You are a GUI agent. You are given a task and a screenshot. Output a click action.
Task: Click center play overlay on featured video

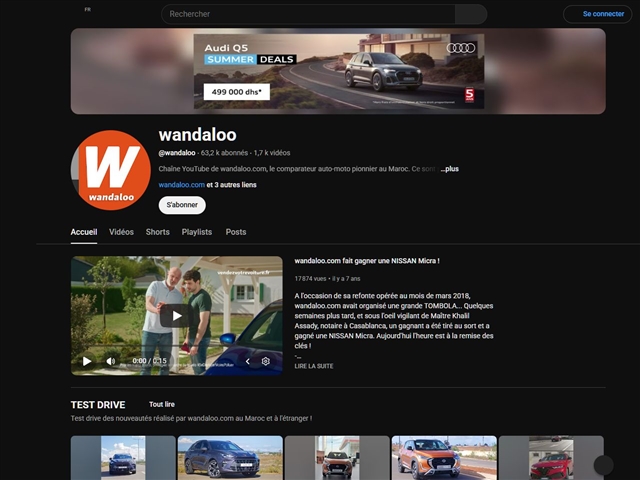(x=177, y=316)
